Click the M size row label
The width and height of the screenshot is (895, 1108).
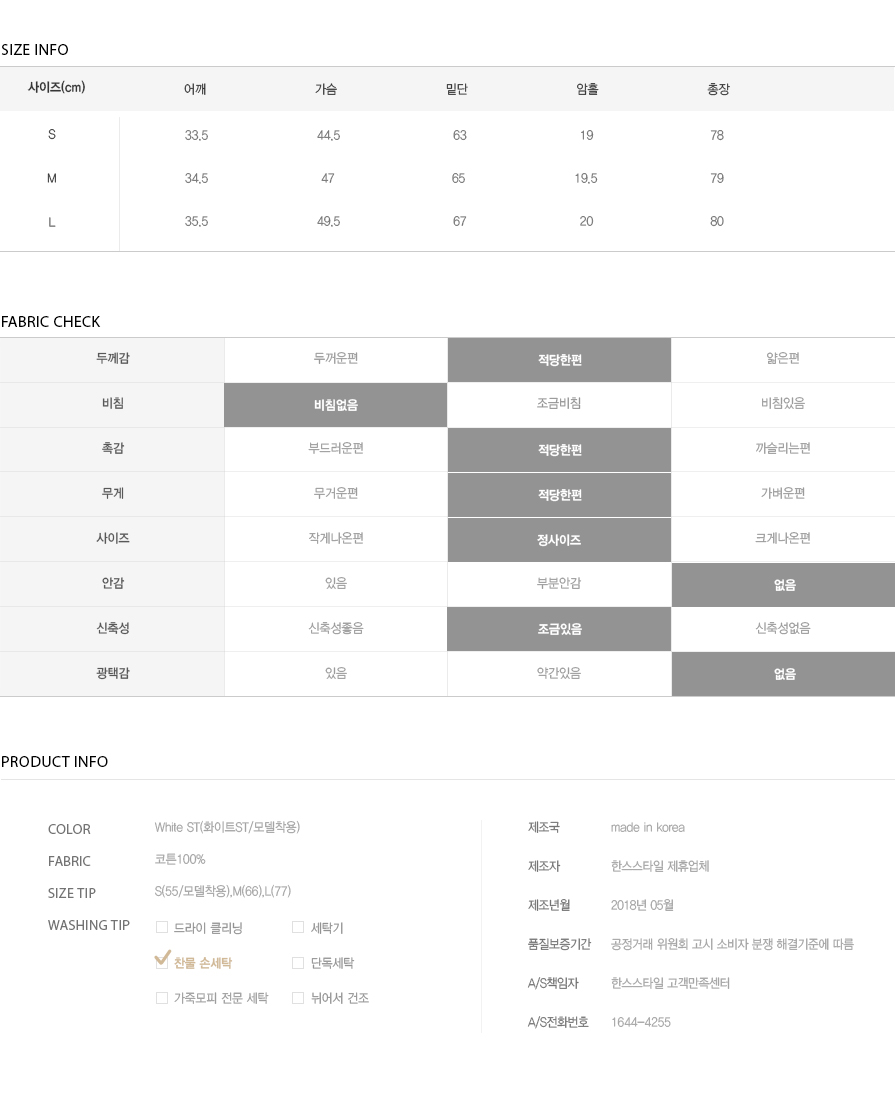click(52, 178)
